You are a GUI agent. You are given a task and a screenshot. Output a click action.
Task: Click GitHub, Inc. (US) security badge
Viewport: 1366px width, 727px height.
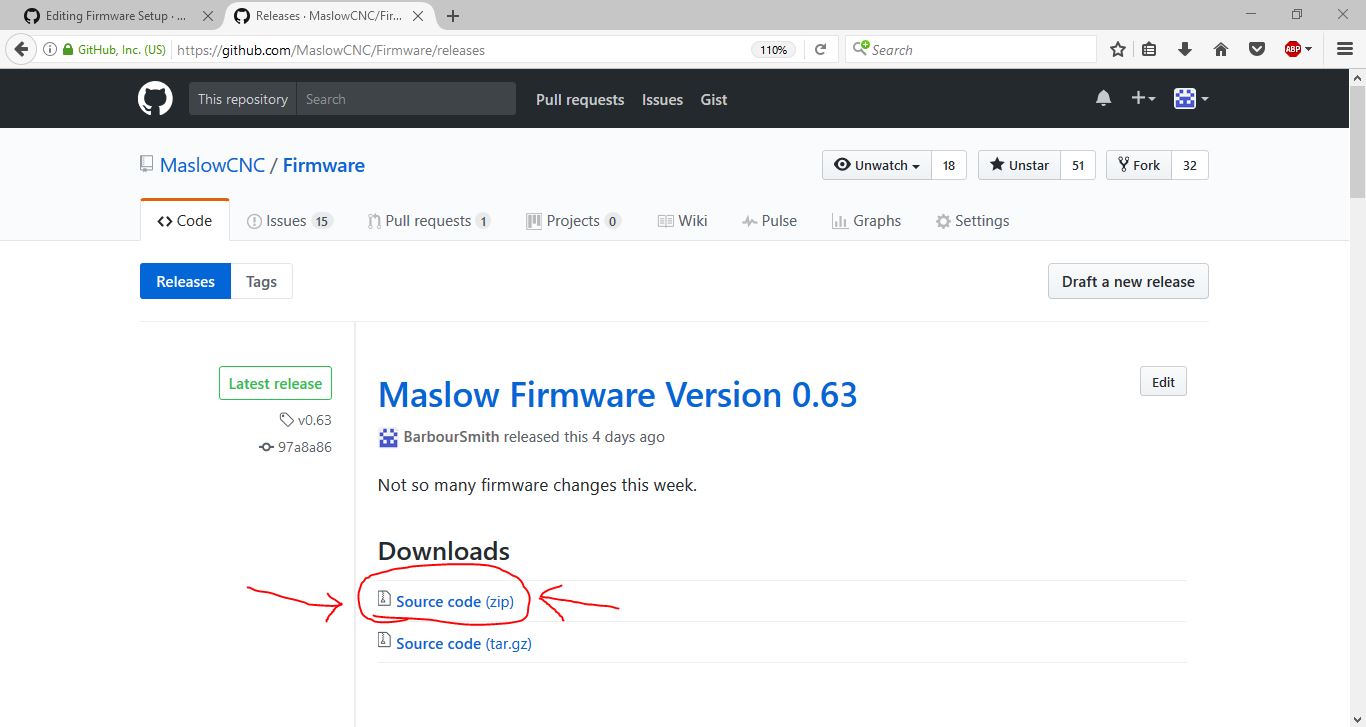114,49
